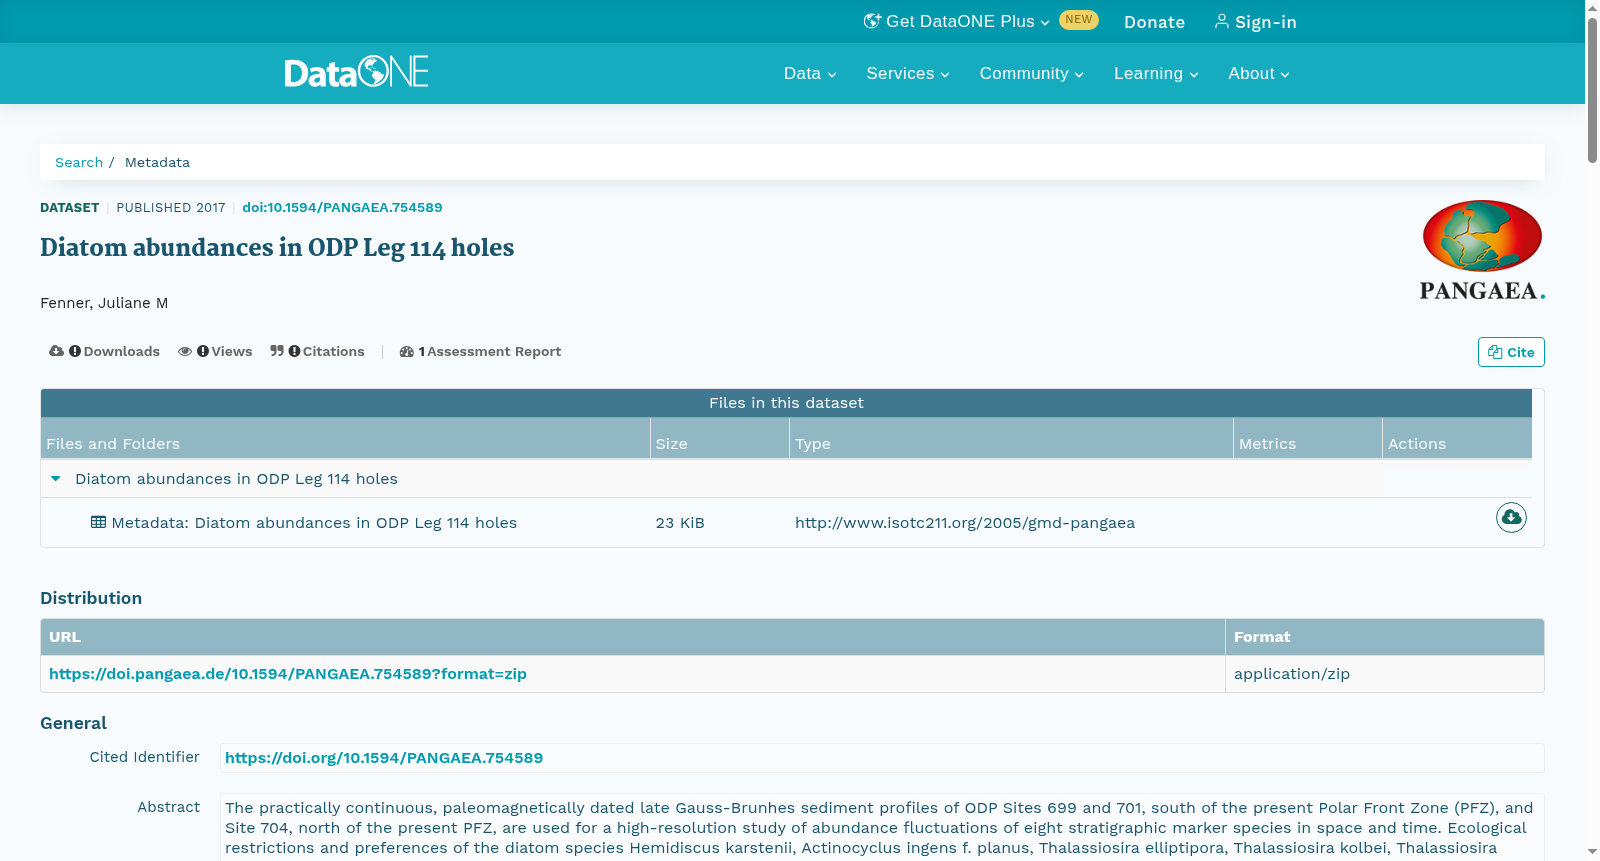Click the dataset title heading
This screenshot has height=861, width=1600.
point(277,248)
